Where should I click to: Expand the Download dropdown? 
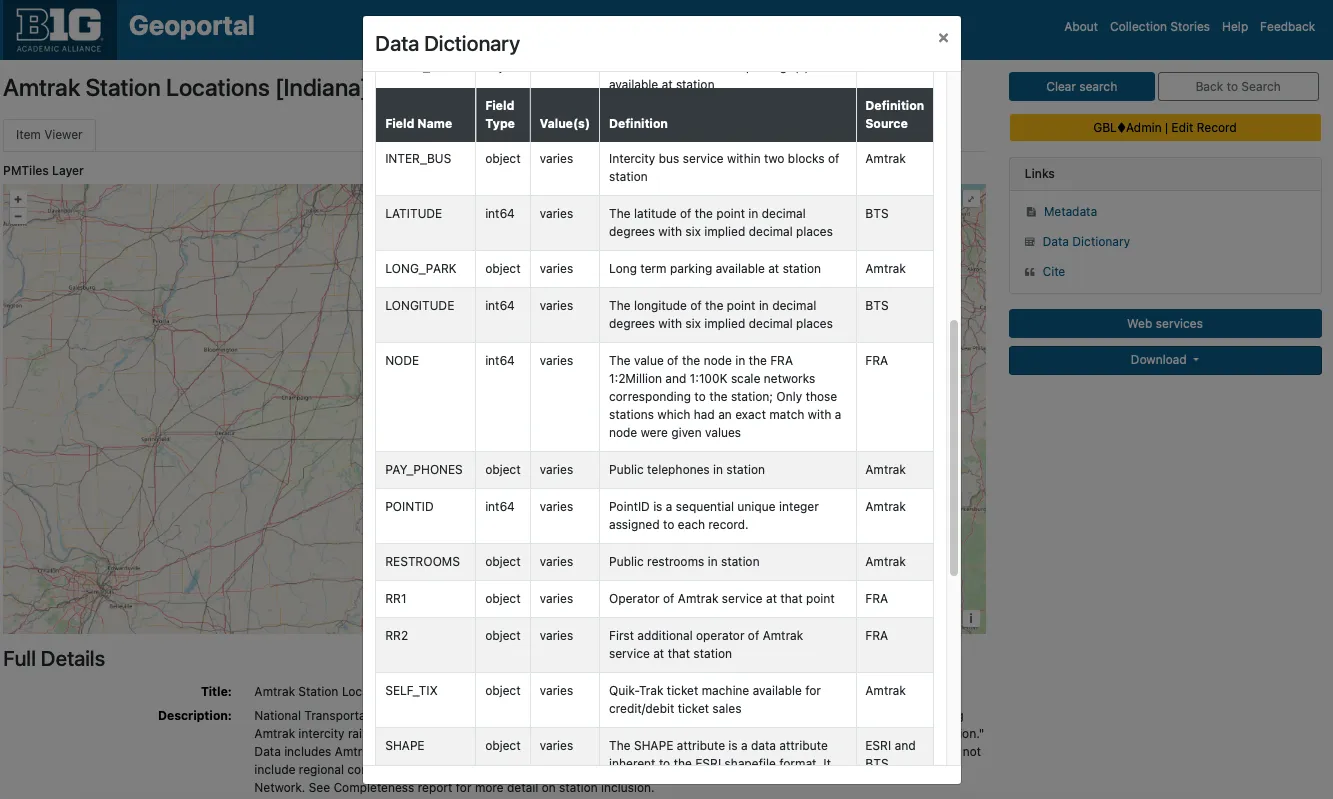click(x=1165, y=360)
